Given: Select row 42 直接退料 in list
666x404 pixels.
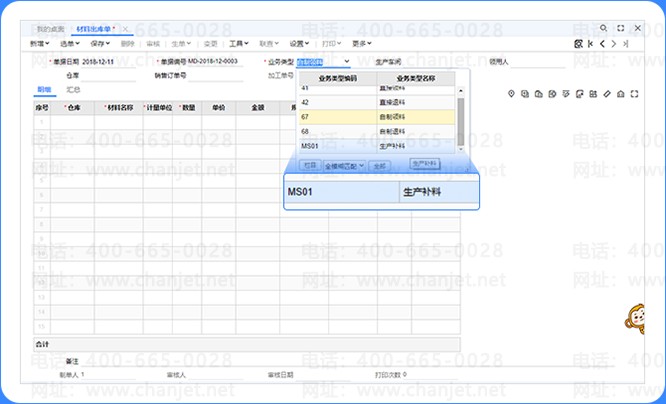Looking at the screenshot, I should [377, 102].
